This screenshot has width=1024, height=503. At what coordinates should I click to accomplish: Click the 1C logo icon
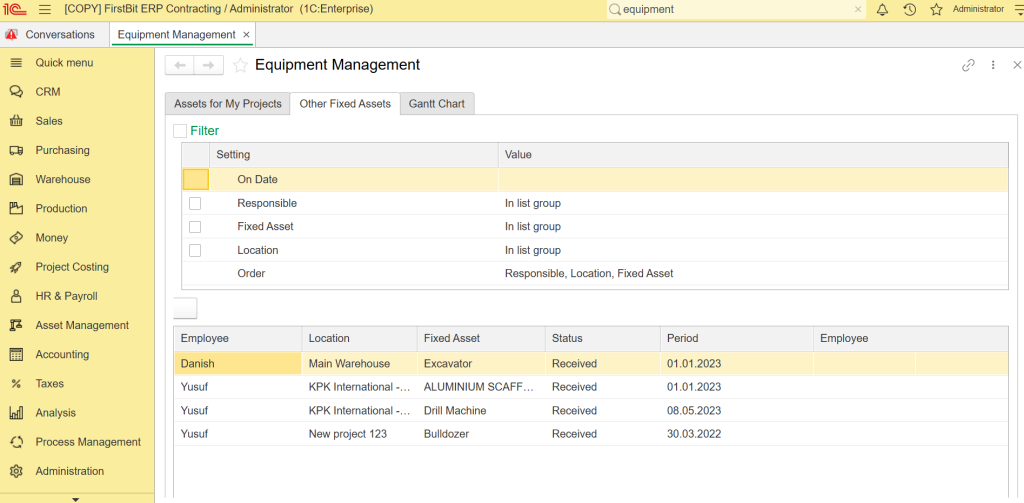[14, 10]
